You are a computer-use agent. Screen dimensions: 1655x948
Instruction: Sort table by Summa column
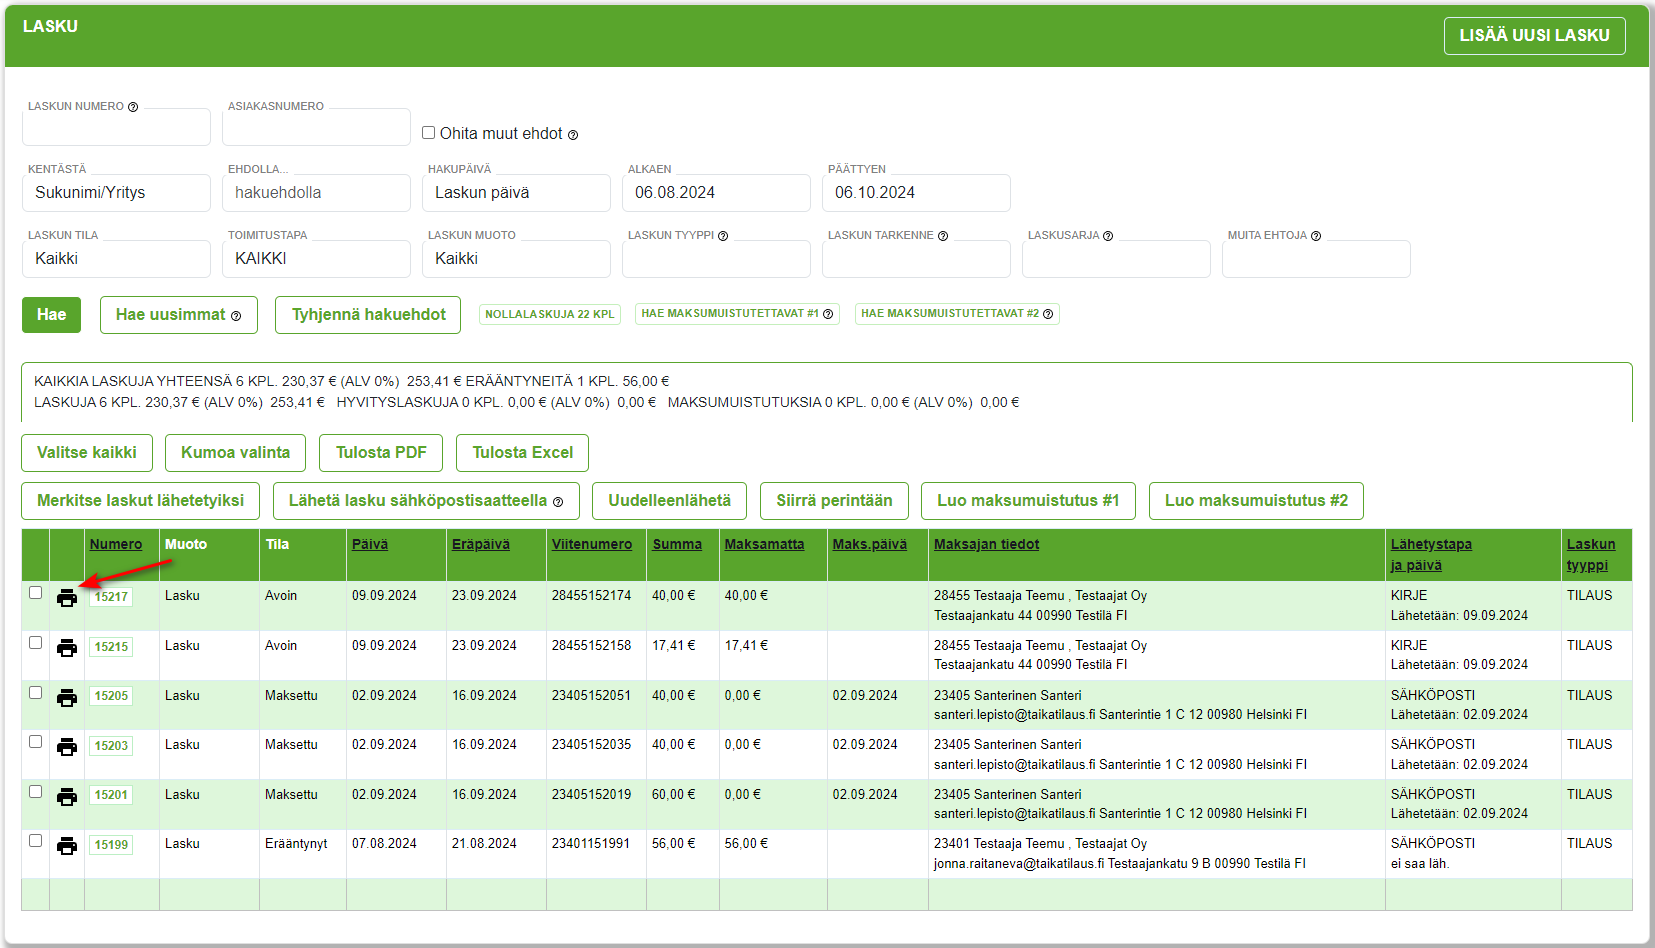[677, 545]
